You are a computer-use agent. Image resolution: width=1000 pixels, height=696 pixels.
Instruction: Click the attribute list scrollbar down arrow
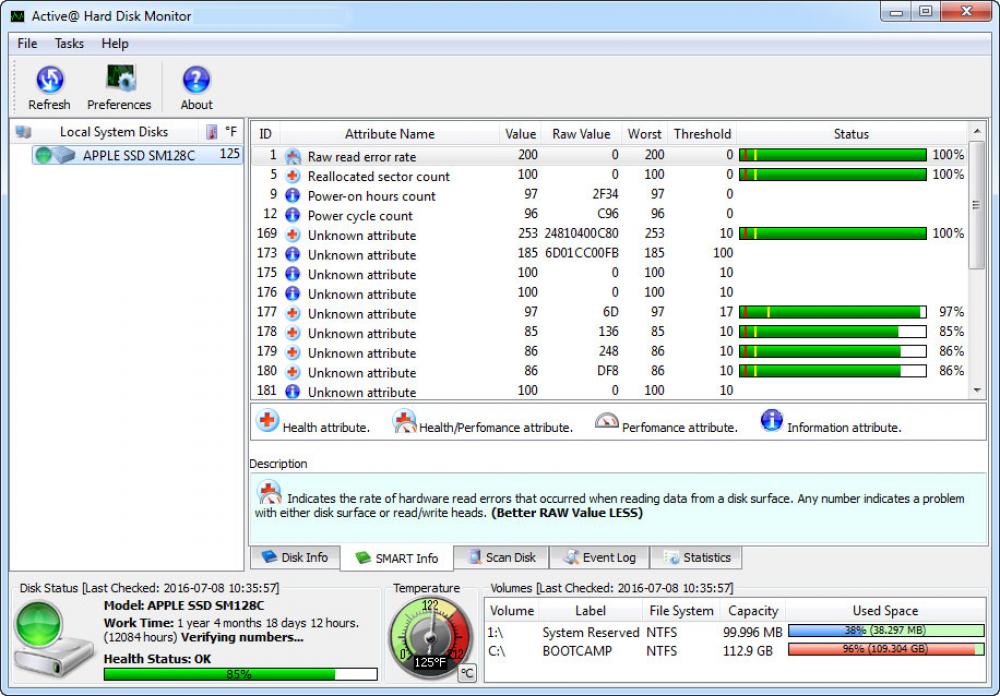(978, 391)
